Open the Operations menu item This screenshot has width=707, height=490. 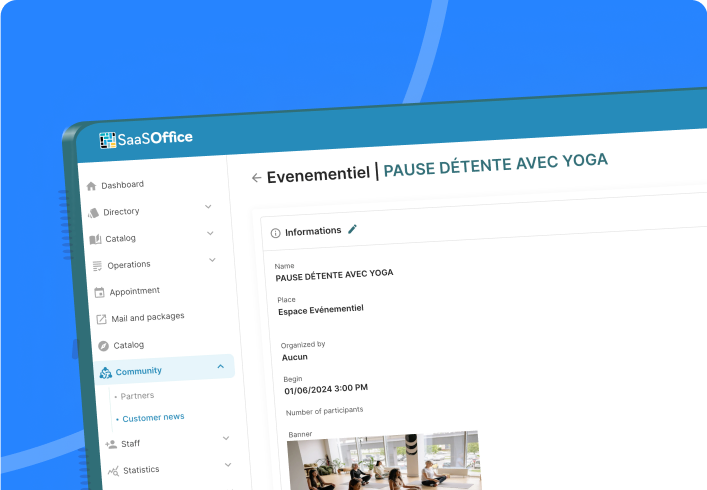tap(129, 265)
